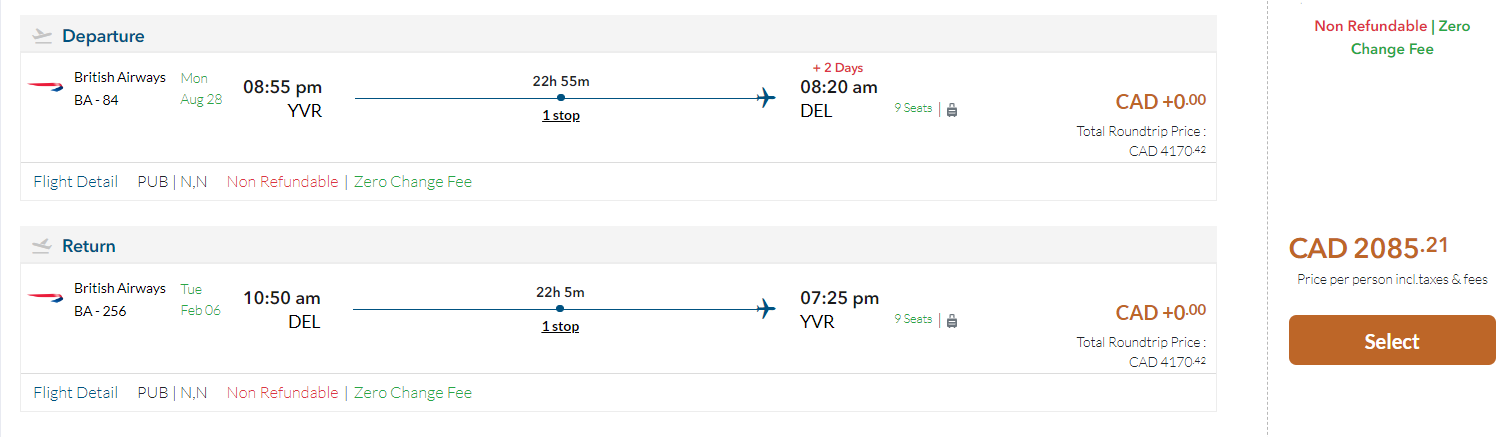Show the 1 stop details for return
This screenshot has width=1502, height=437.
pos(560,327)
